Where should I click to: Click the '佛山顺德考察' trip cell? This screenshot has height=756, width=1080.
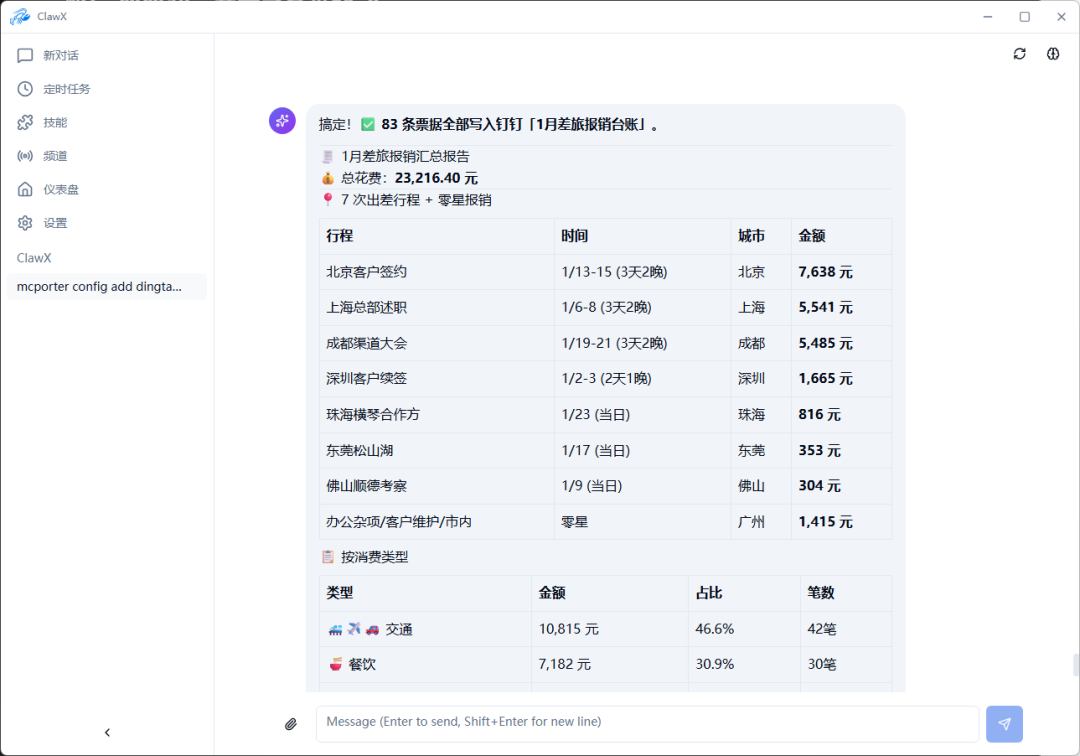tap(437, 486)
